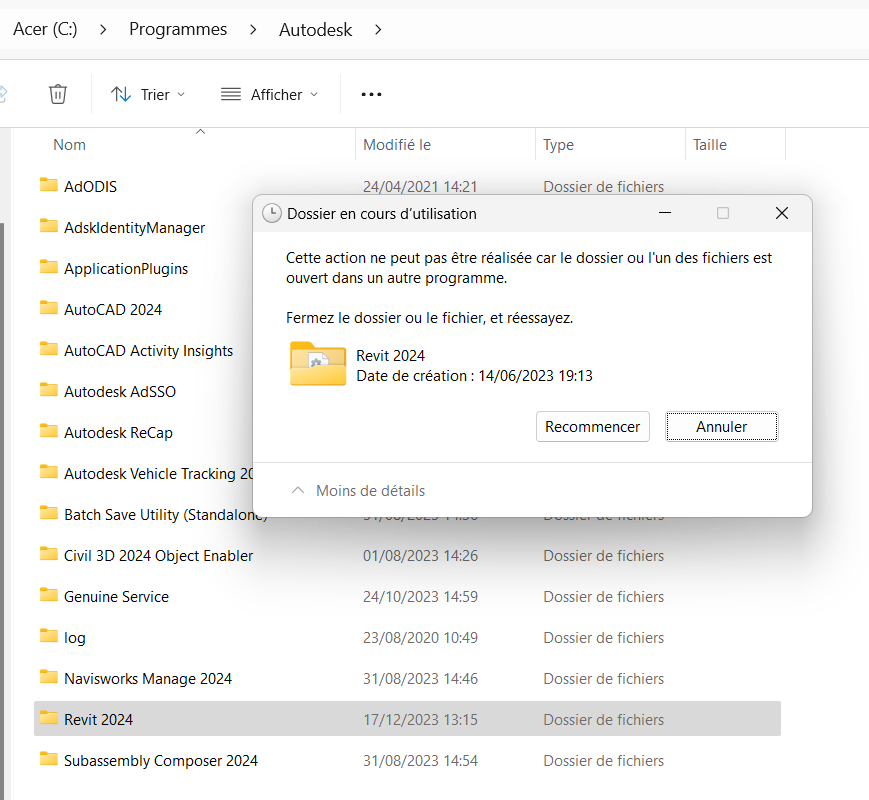869x800 pixels.
Task: Select the AutoCAD Activity Insights folder name
Action: point(148,351)
